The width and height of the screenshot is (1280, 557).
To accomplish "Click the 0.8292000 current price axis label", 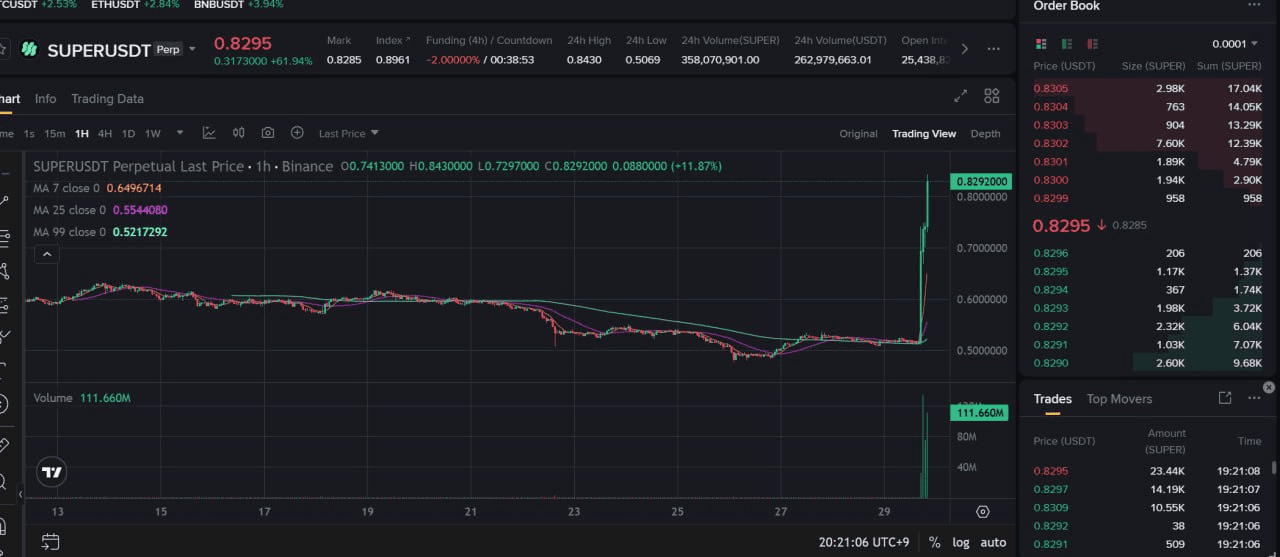I will click(x=981, y=182).
